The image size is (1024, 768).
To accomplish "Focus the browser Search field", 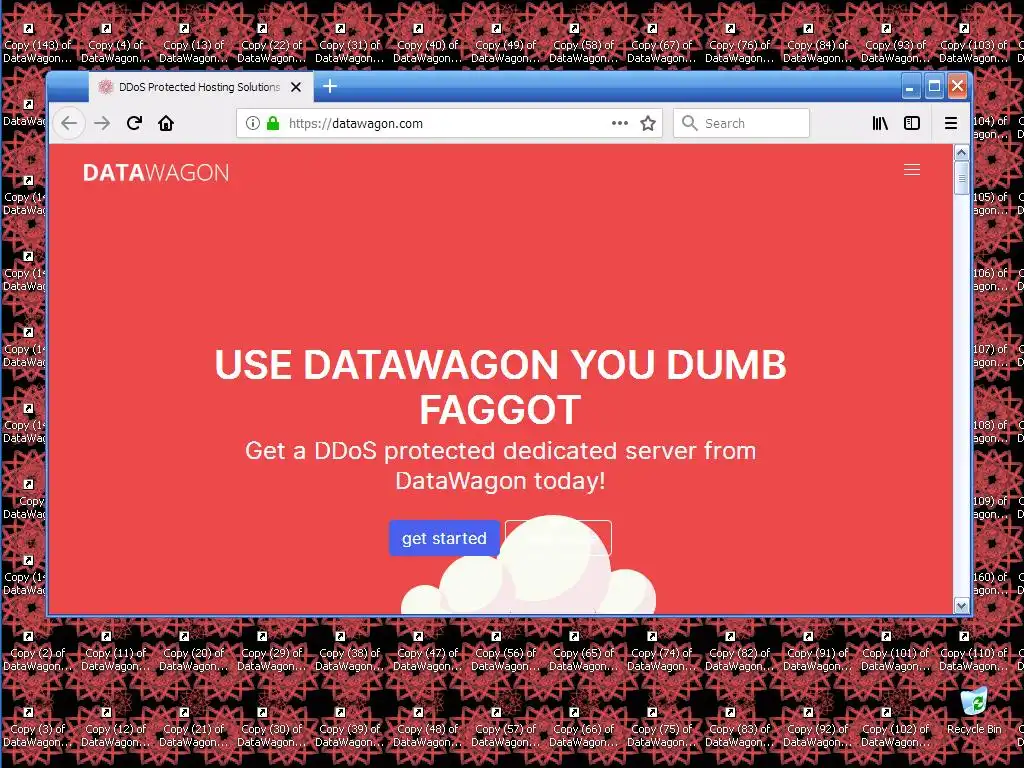I will pos(741,123).
